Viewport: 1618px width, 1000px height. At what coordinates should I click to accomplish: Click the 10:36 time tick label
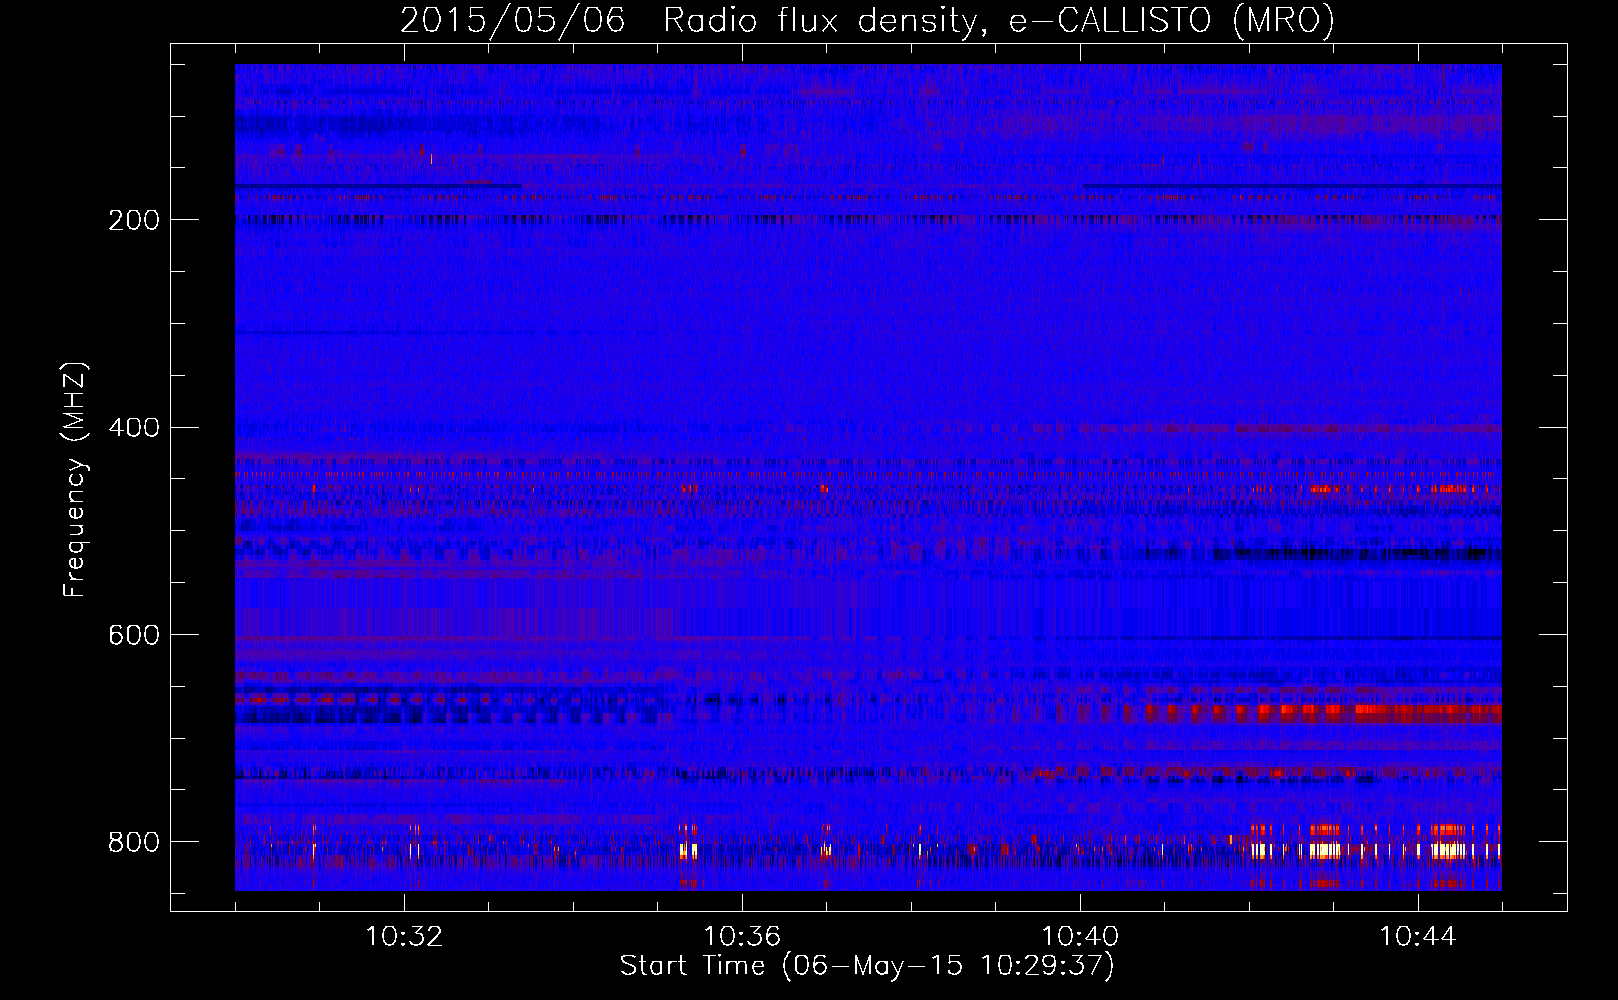(x=742, y=937)
